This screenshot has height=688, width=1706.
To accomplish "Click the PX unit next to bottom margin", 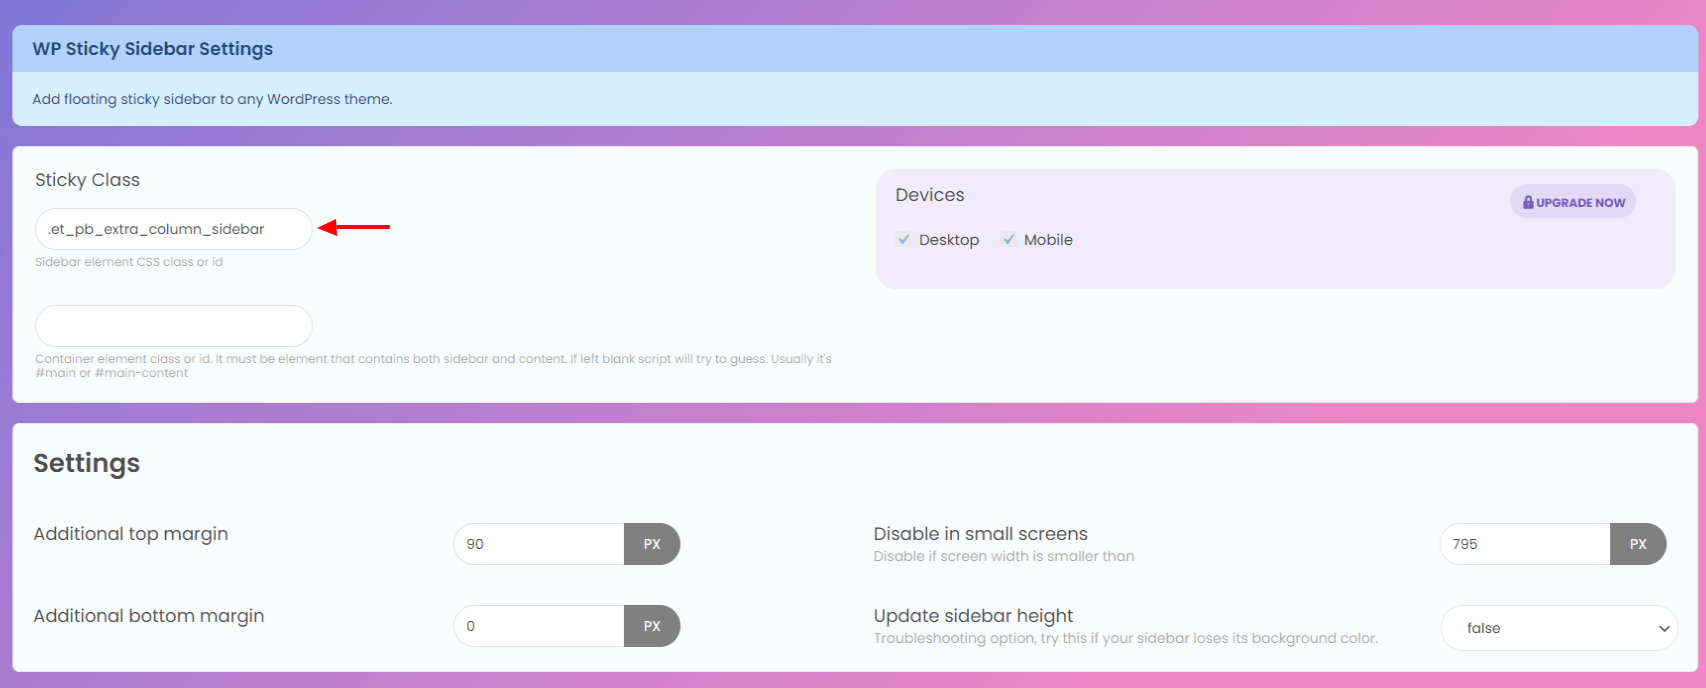I will point(652,626).
